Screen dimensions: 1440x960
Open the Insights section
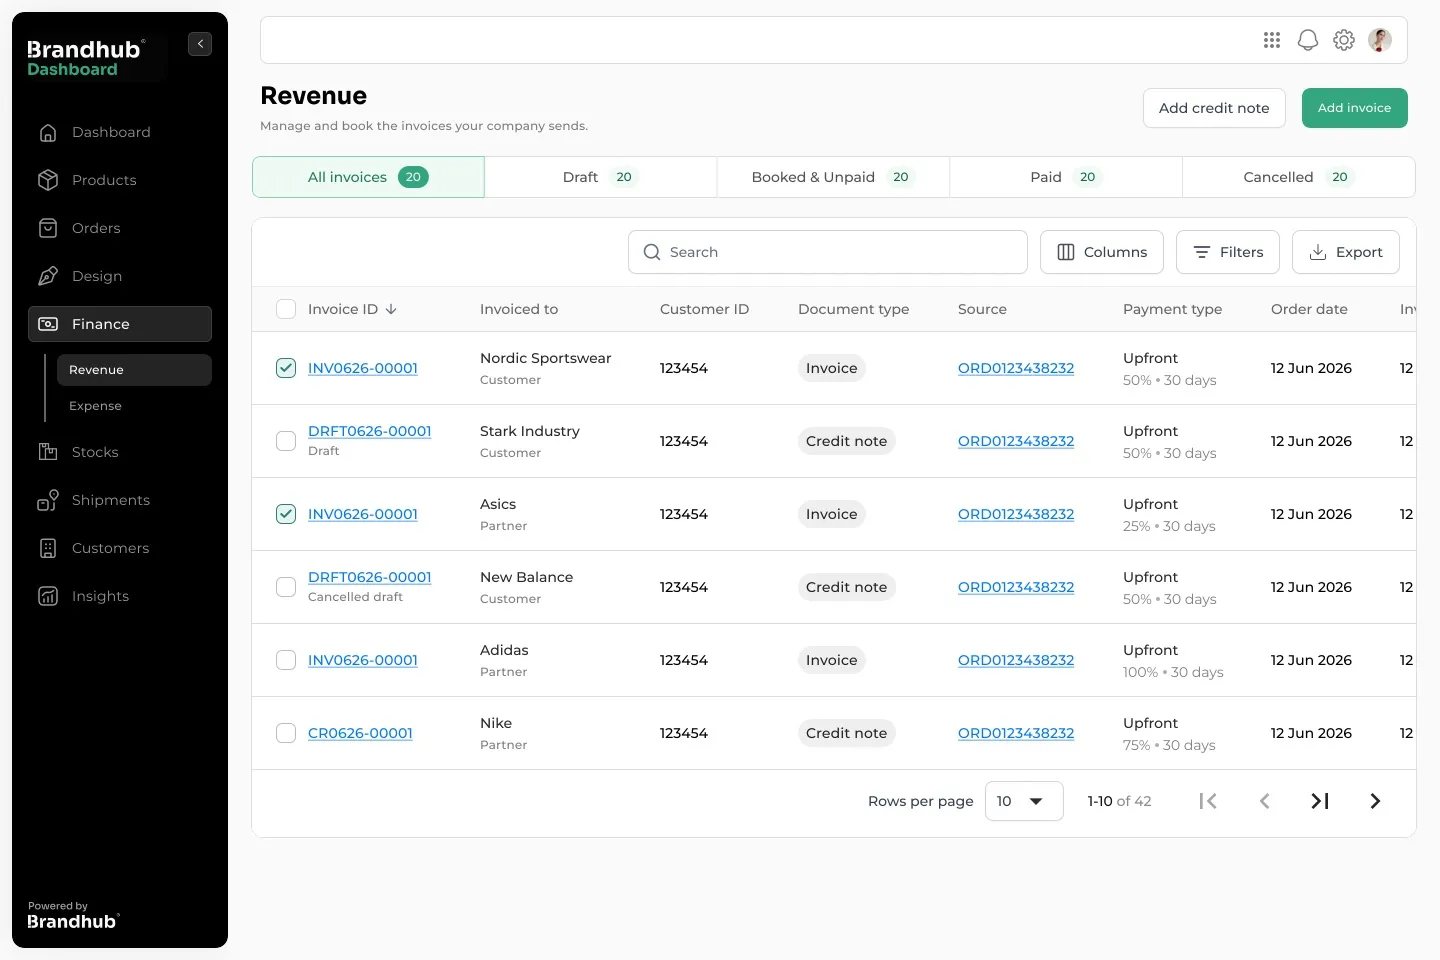click(x=120, y=596)
